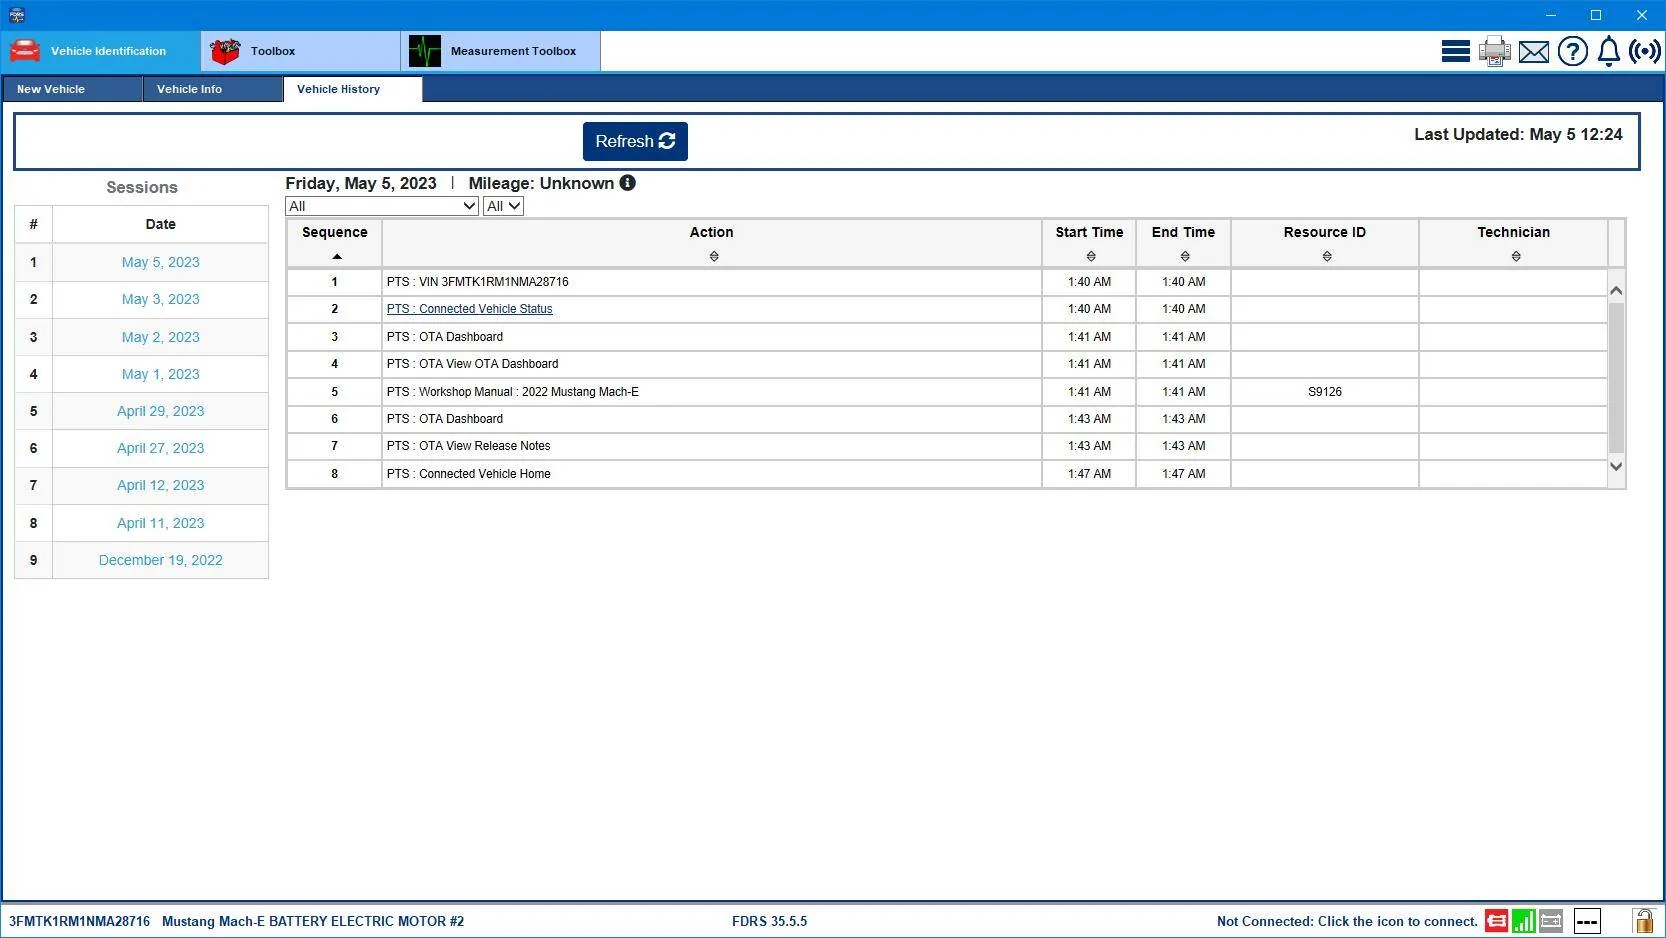Open the notifications bell icon
Screen dimensions: 1666x938
[1609, 51]
